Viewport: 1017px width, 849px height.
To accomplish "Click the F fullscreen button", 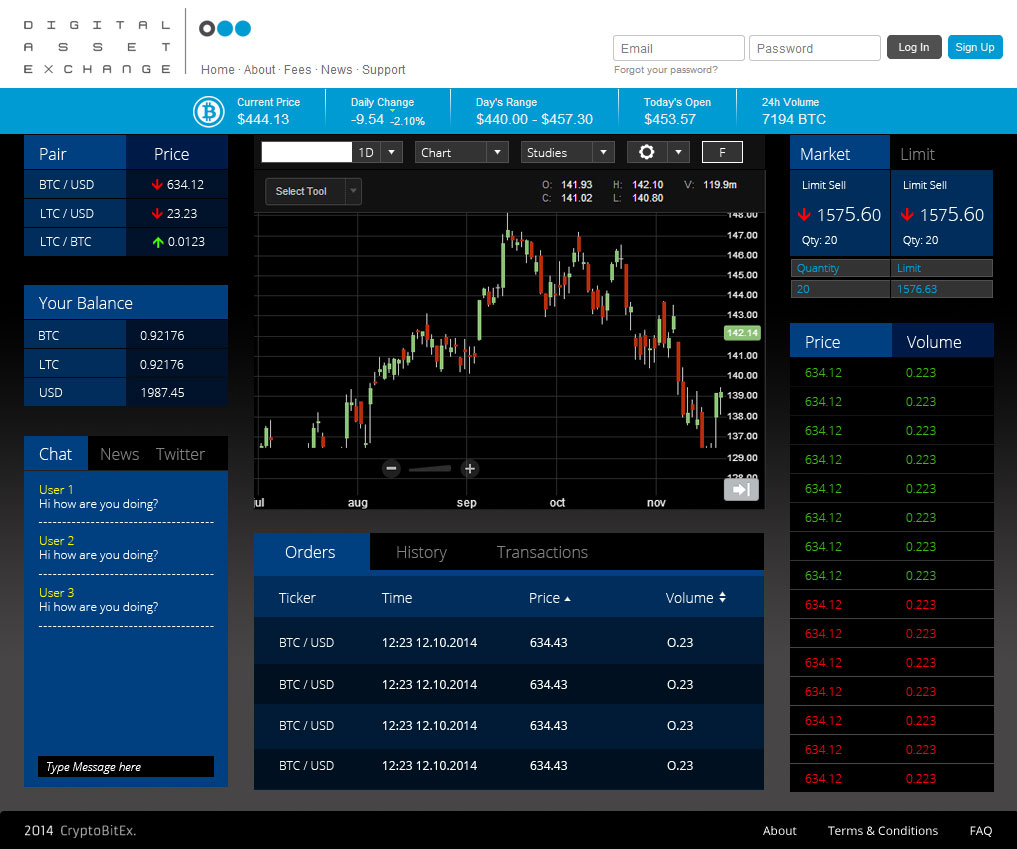I will tap(722, 152).
